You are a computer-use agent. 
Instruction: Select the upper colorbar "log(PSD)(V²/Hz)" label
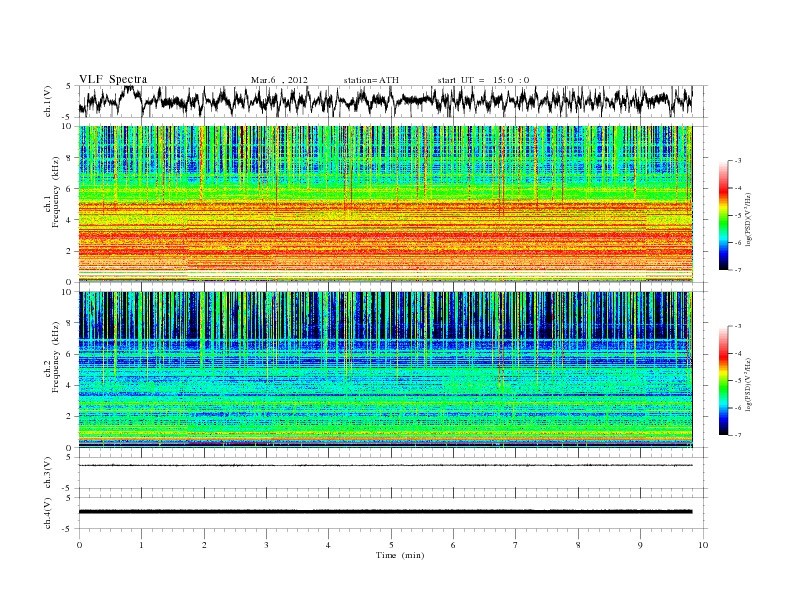pyautogui.click(x=749, y=220)
